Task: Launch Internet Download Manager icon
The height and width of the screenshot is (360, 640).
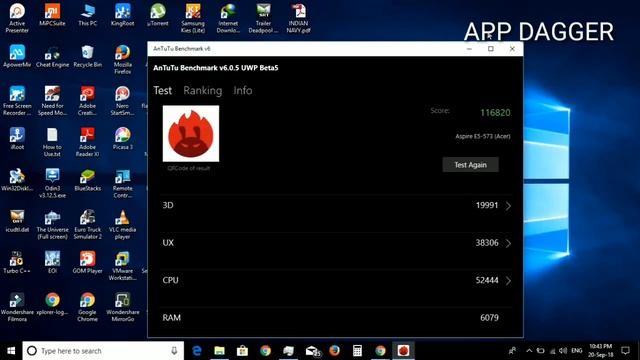Action: [x=228, y=18]
